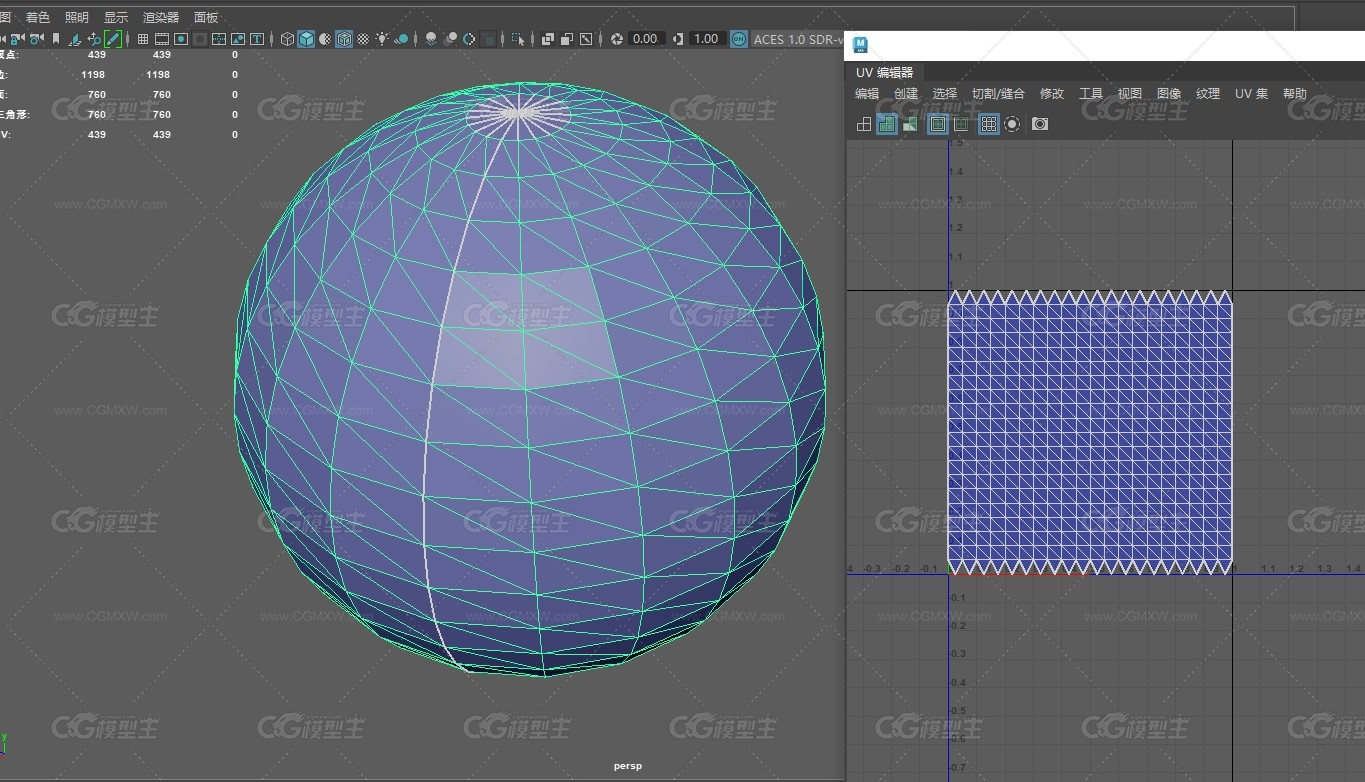The width and height of the screenshot is (1365, 782).
Task: Click the Maya logo in UV window title
Action: click(860, 45)
